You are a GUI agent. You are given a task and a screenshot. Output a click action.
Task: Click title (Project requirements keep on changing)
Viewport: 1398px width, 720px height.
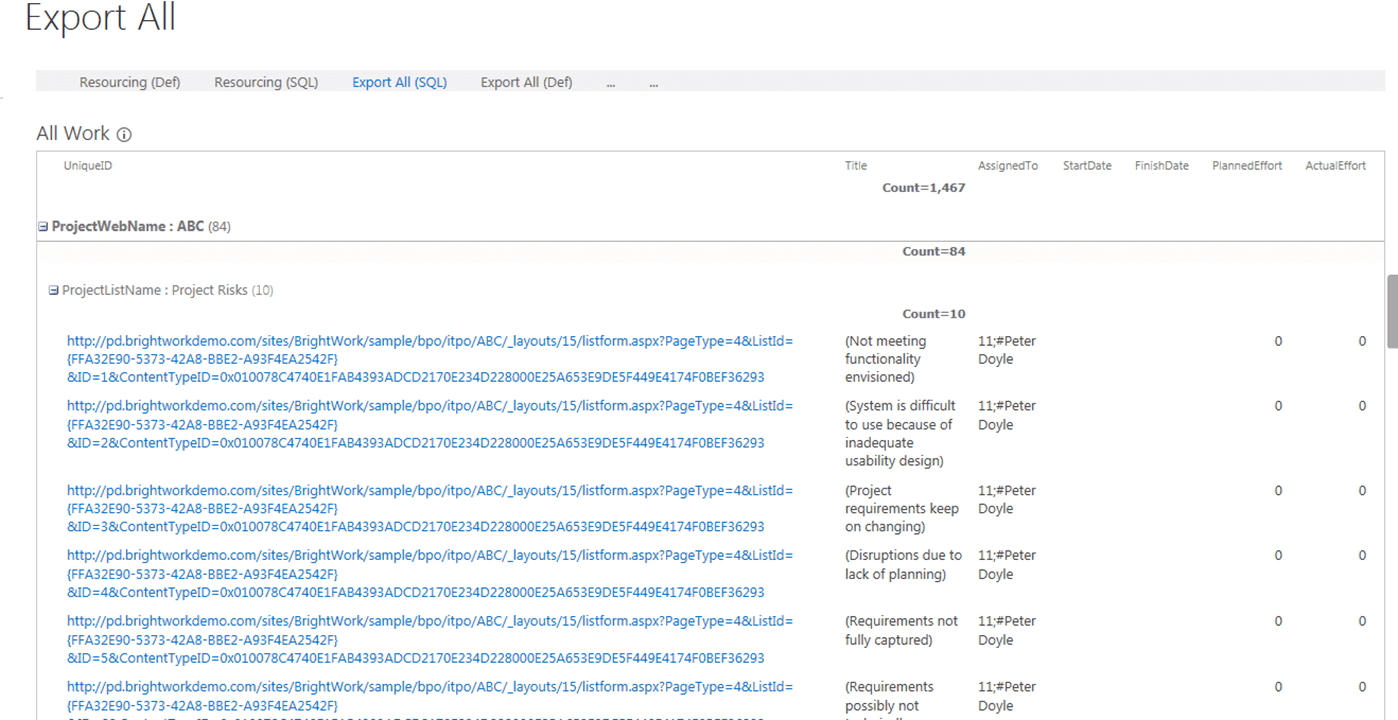[902, 508]
